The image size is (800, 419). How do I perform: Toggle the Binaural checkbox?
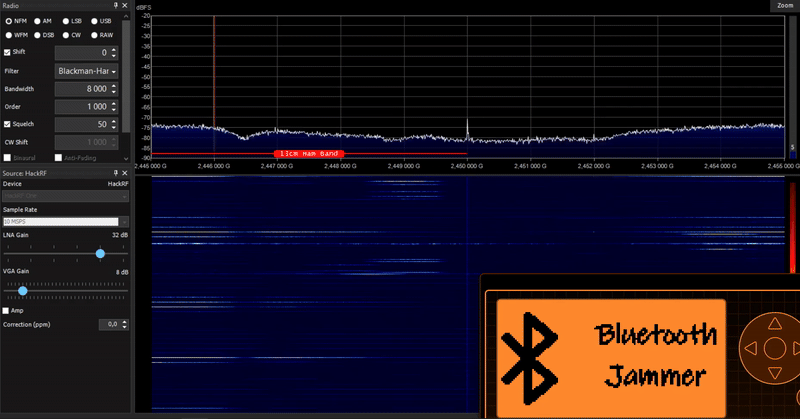click(x=7, y=158)
